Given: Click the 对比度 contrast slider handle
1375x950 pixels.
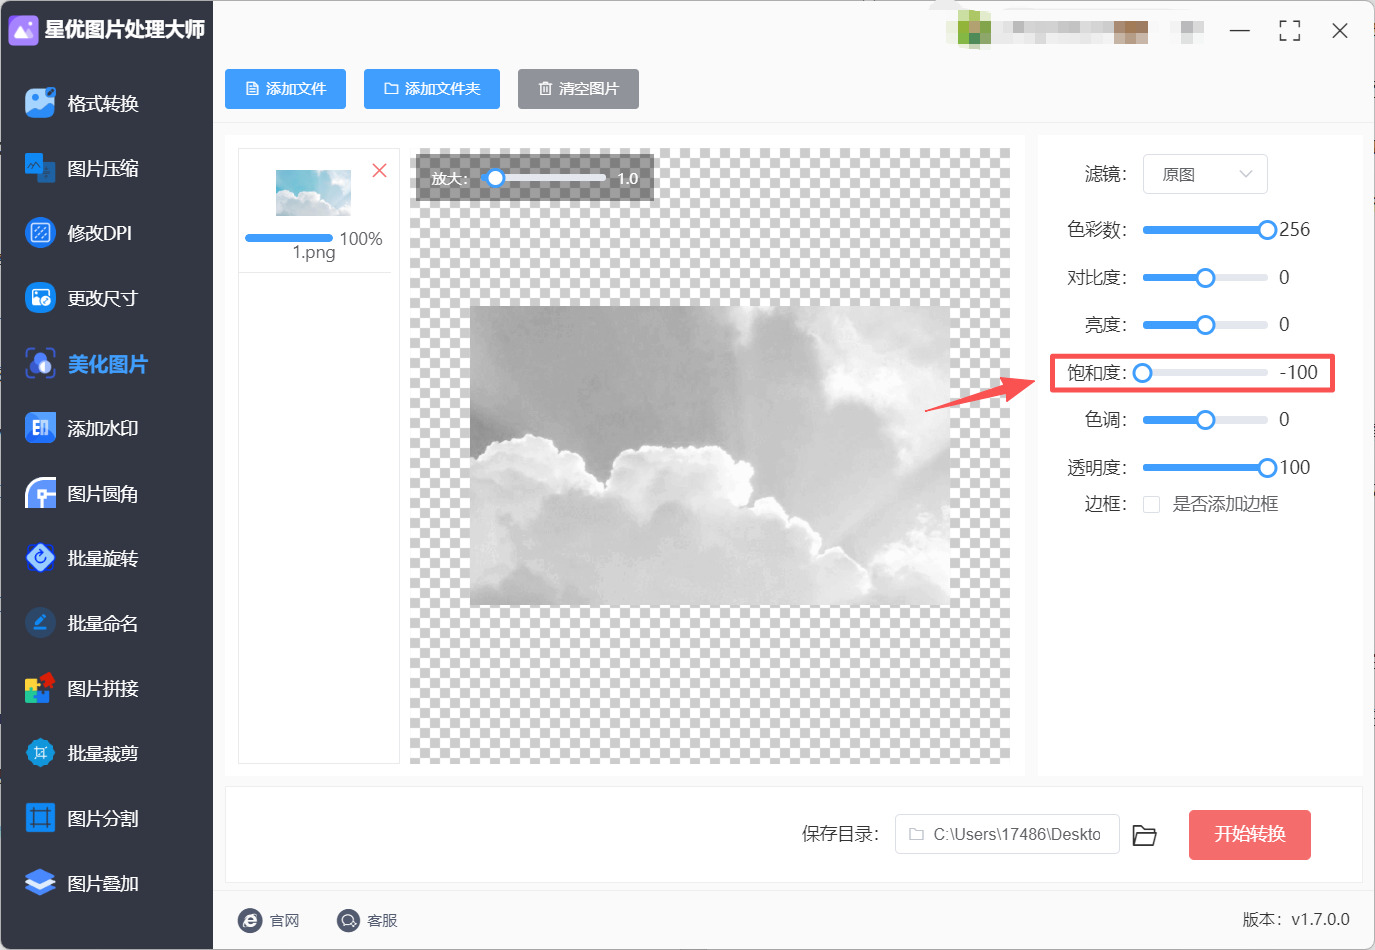Looking at the screenshot, I should [1206, 278].
